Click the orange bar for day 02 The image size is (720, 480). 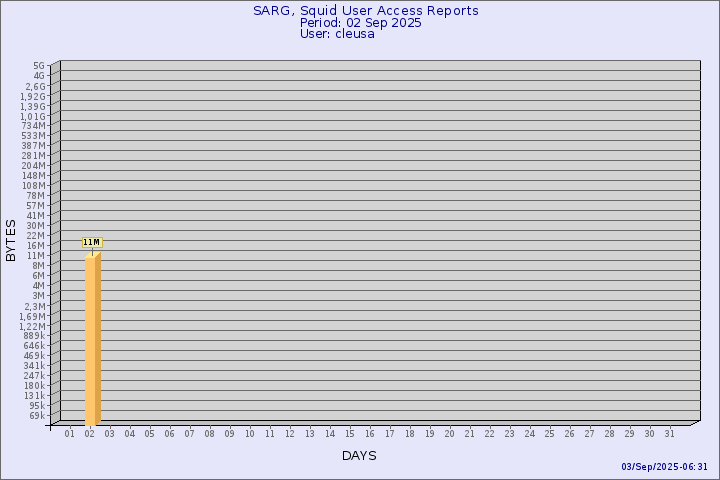[92, 340]
